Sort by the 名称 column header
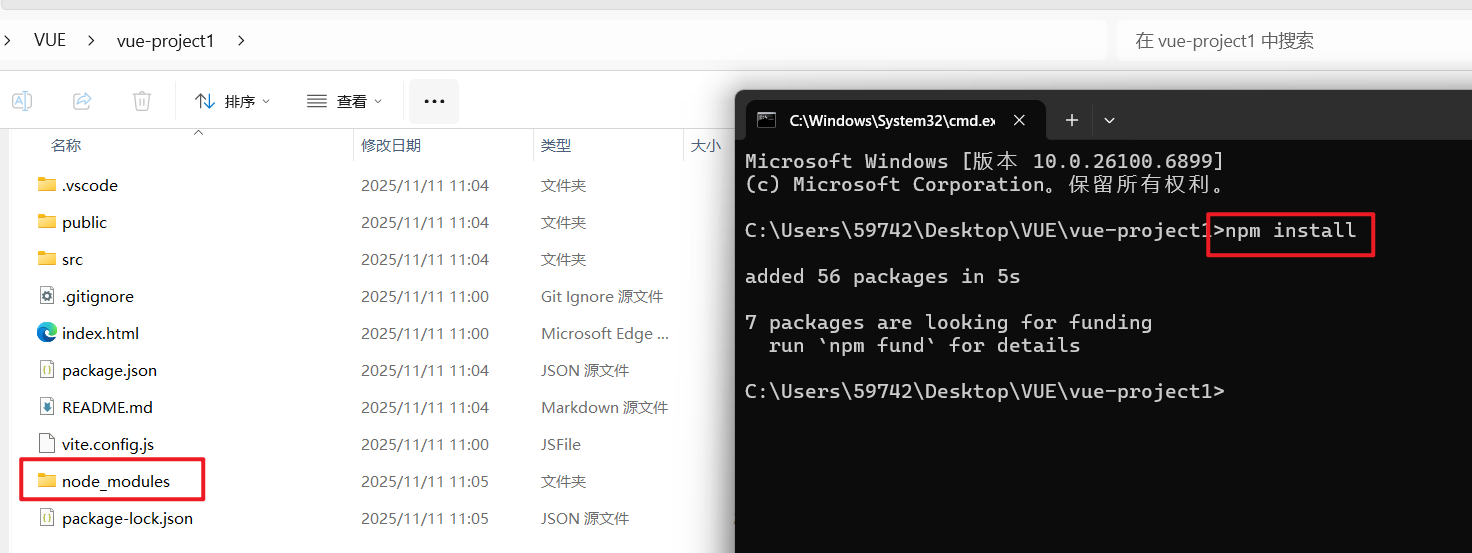1472x553 pixels. click(66, 145)
